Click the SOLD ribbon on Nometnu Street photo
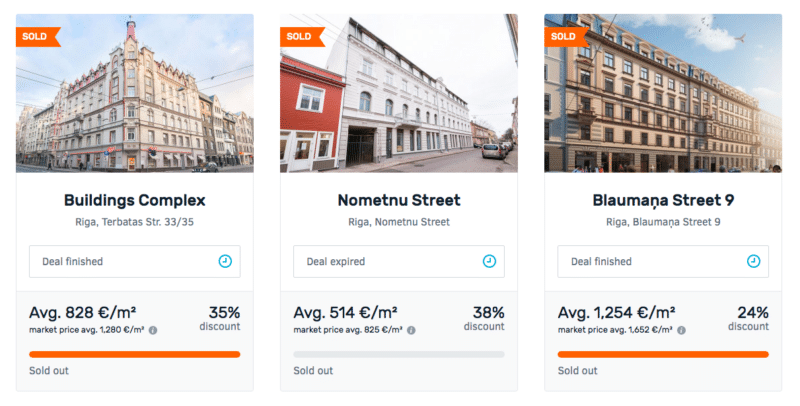This screenshot has width=800, height=406. pos(303,37)
